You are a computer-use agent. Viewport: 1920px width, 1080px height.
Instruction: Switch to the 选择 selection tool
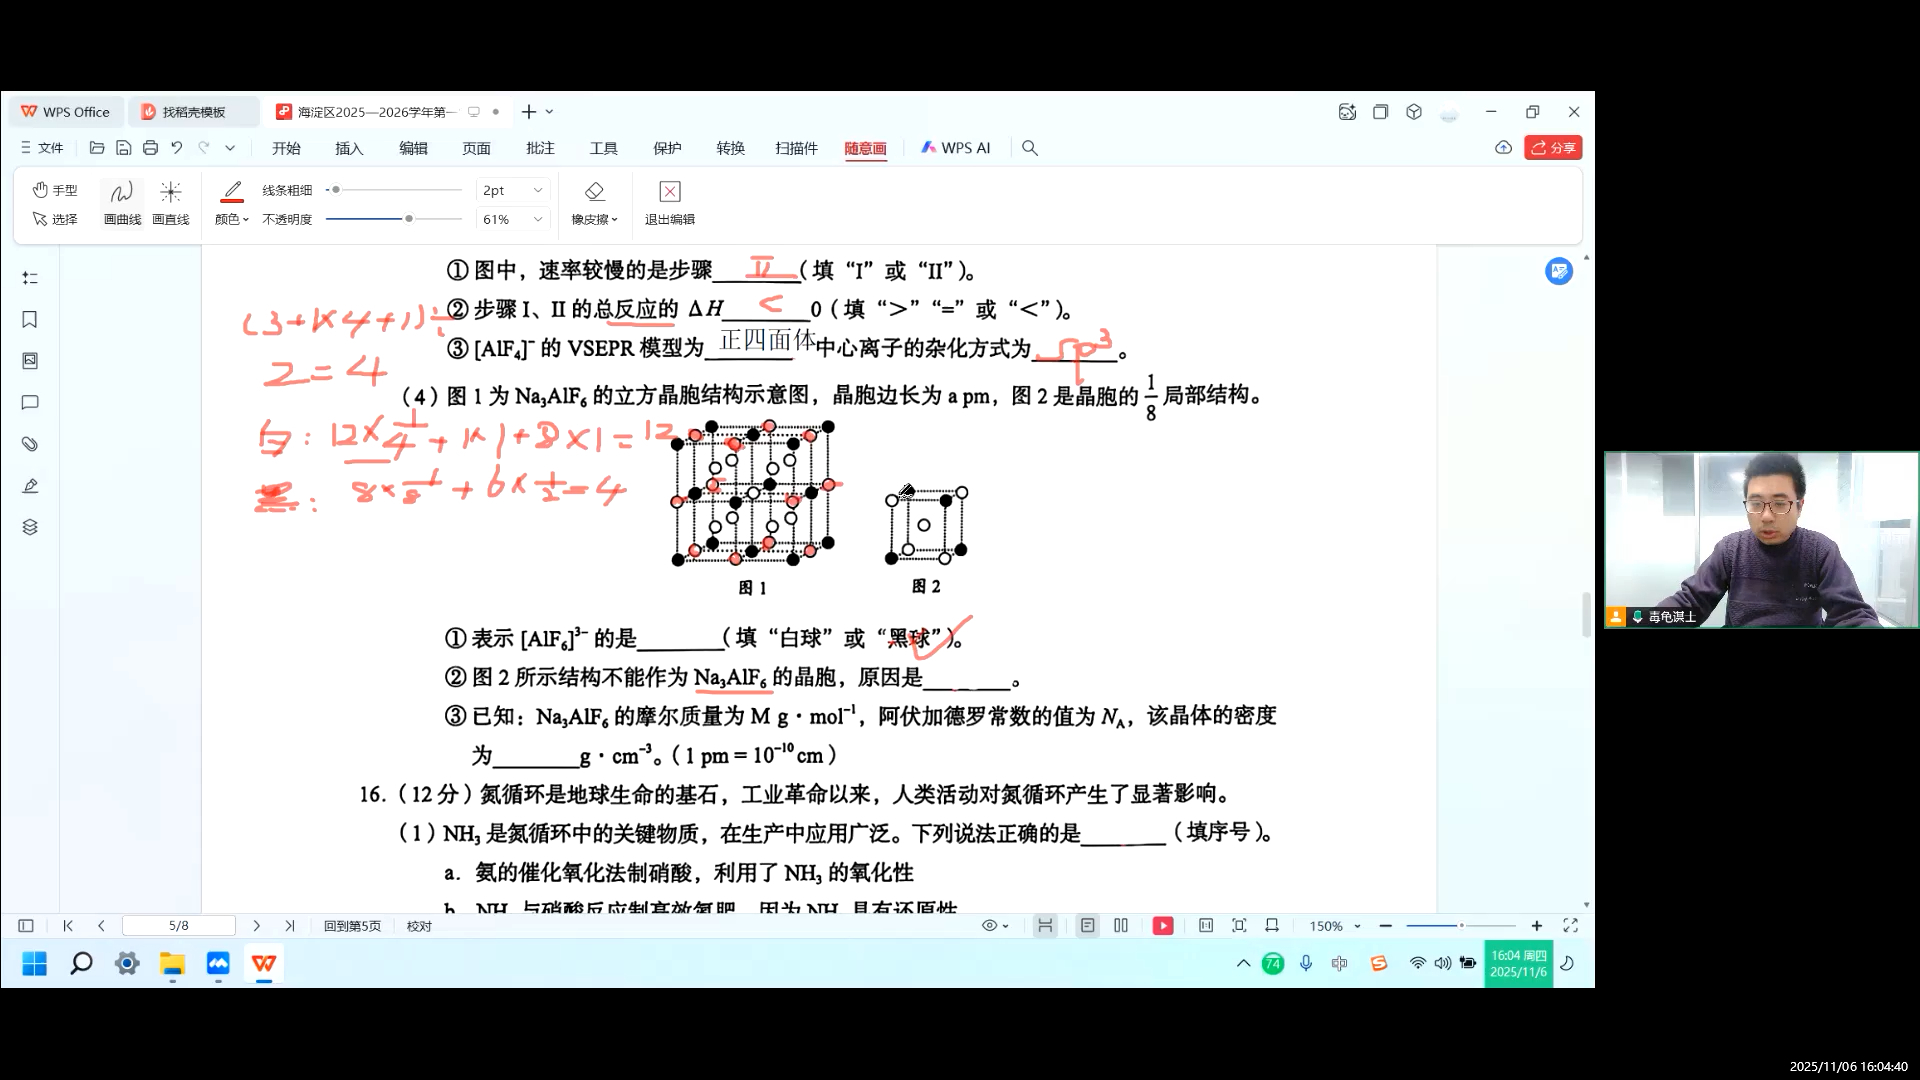point(55,219)
